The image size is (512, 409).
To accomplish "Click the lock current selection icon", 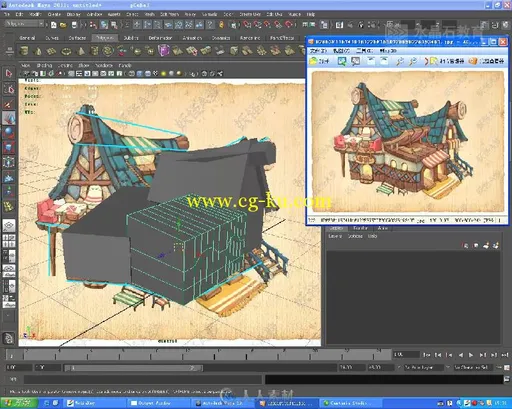I will (221, 25).
